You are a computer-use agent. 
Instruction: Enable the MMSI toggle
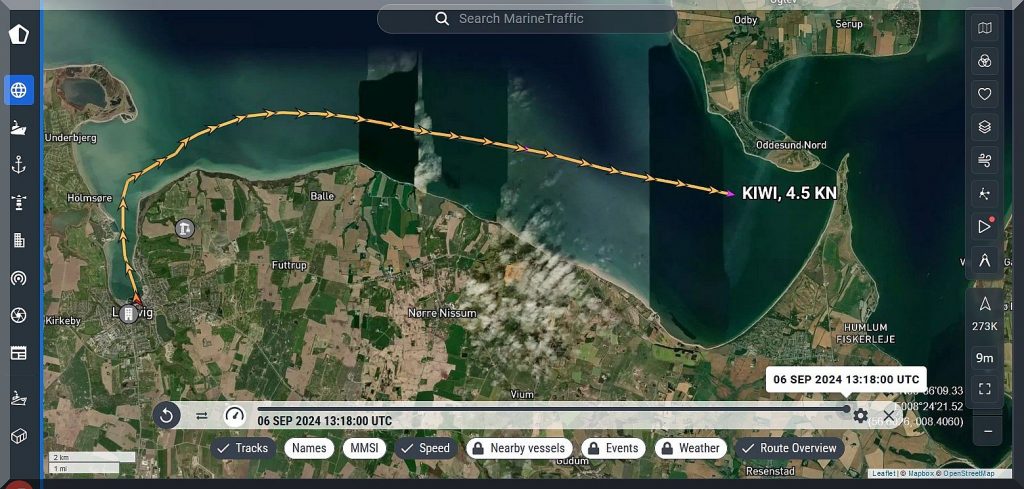364,448
